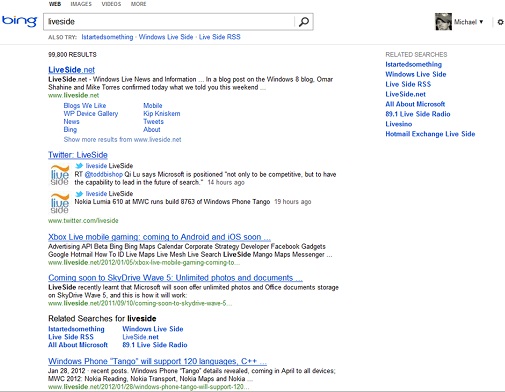Click LiveSide.net in the right sidebar
The height and width of the screenshot is (392, 505).
(x=406, y=94)
